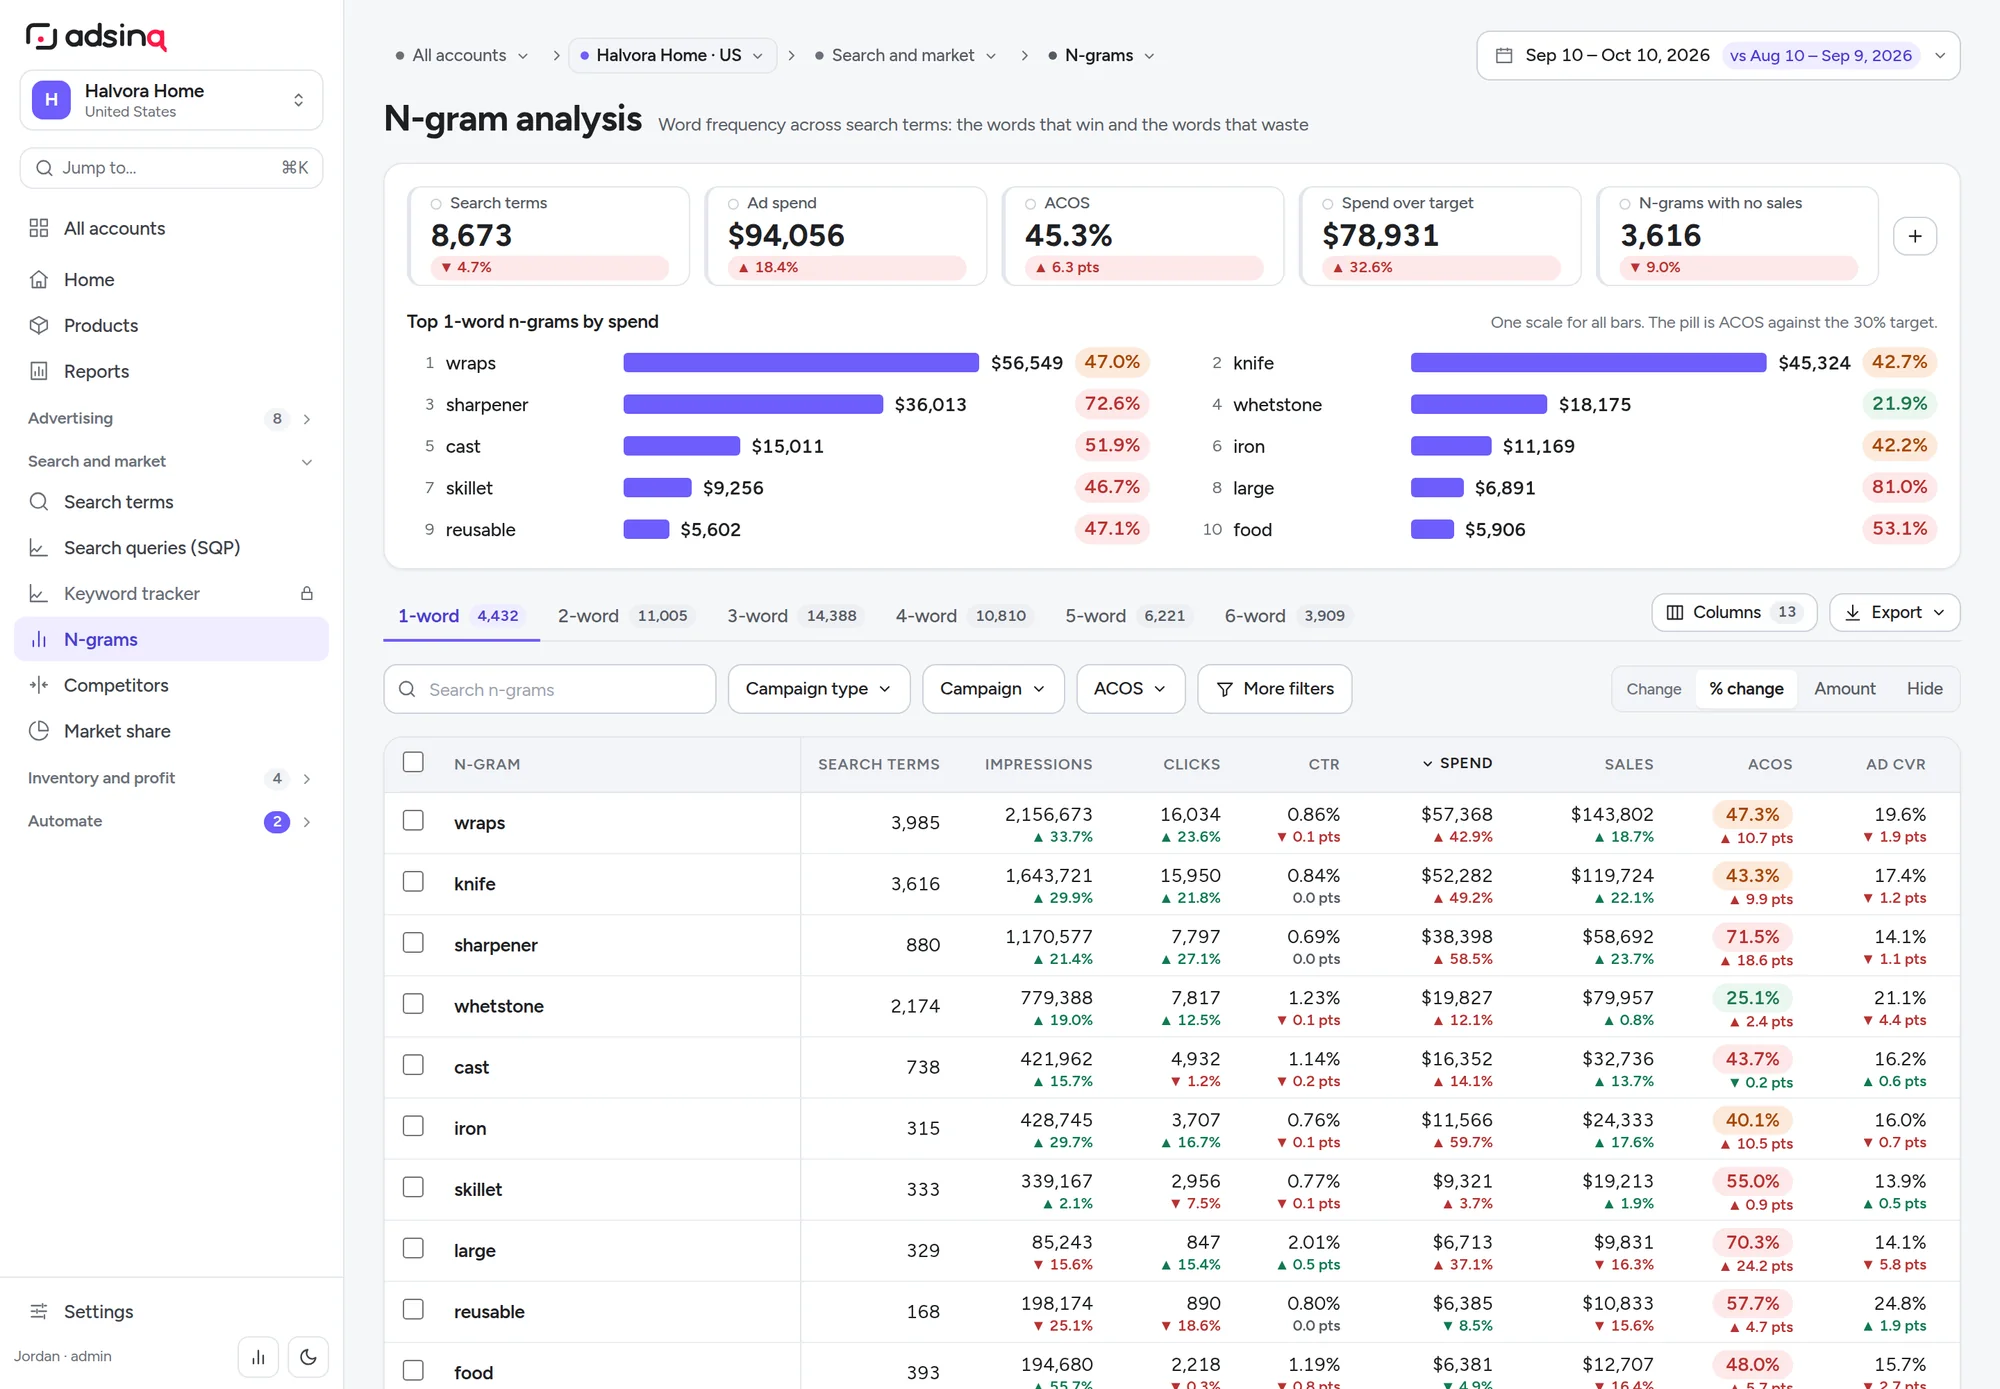The image size is (2000, 1389).
Task: Go to Home via house icon
Action: click(x=39, y=280)
